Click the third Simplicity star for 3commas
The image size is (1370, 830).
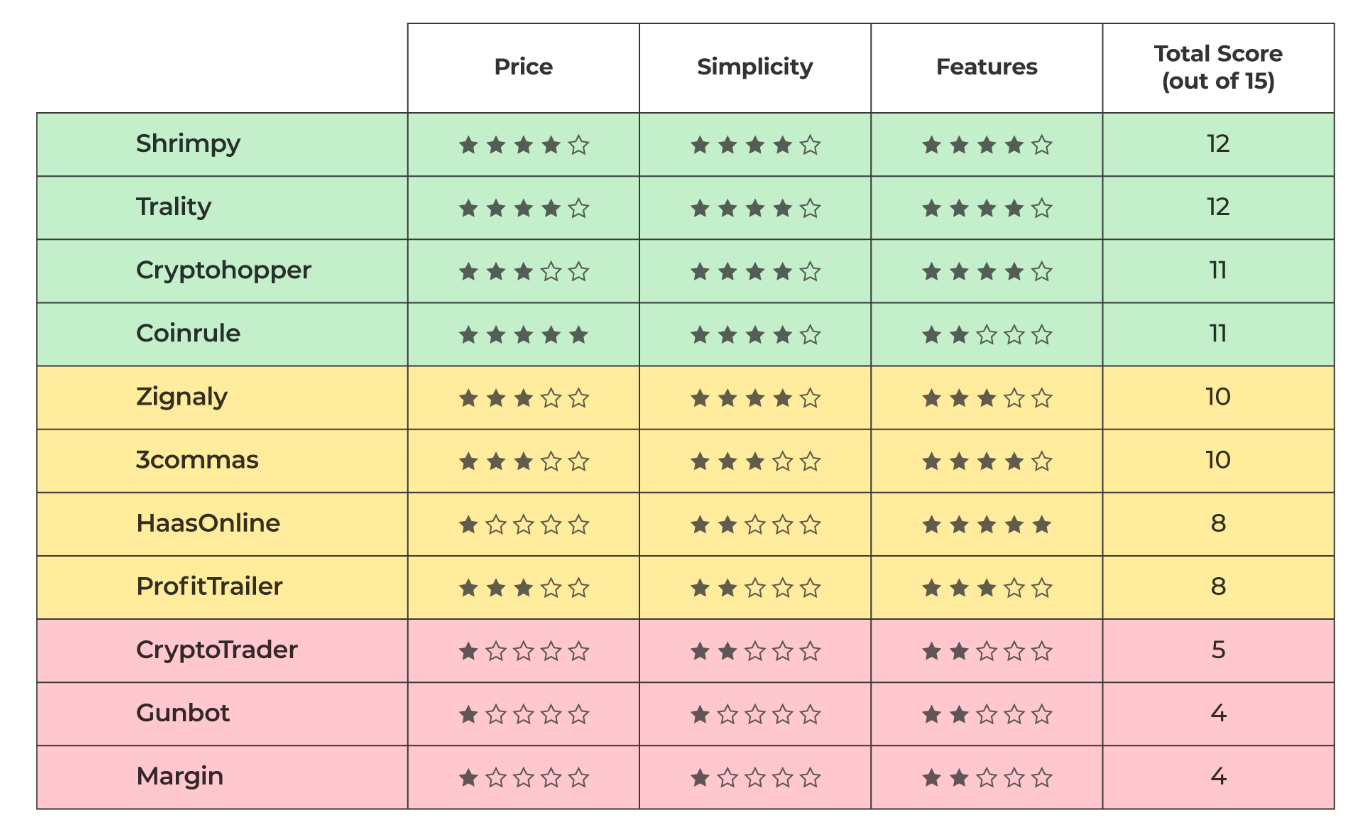coord(755,461)
